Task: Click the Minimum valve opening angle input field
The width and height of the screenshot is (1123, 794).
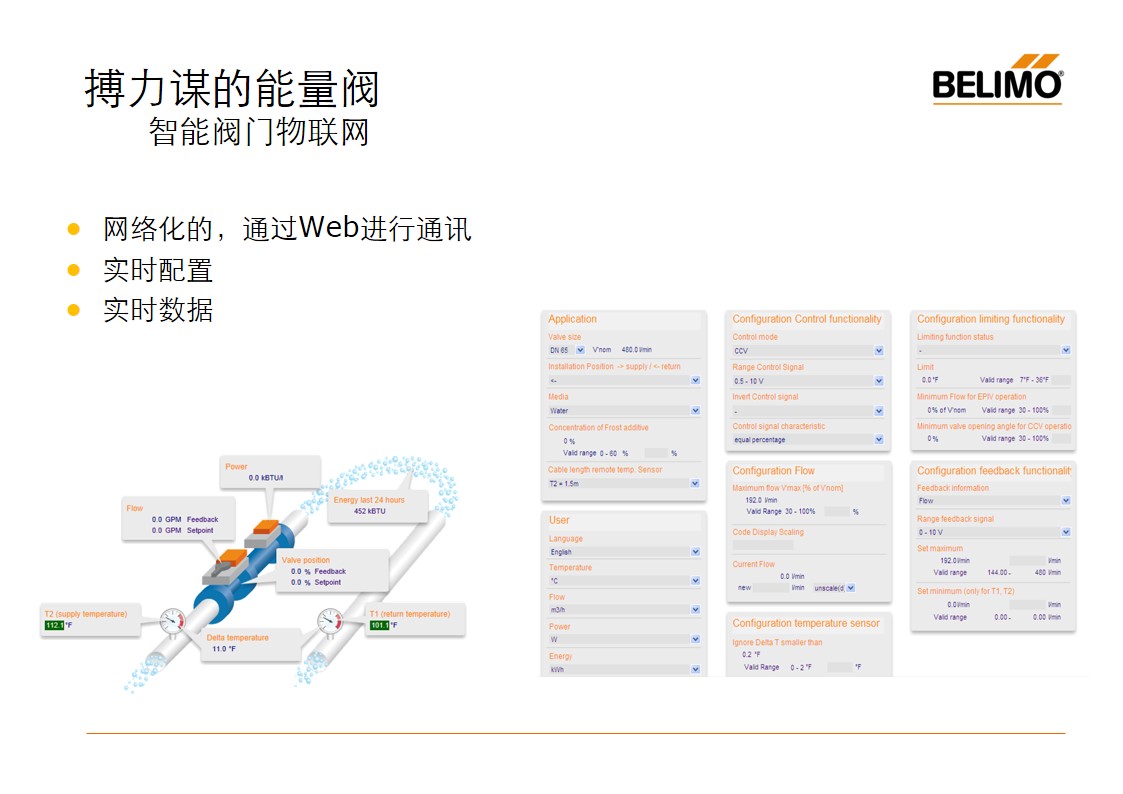Action: coord(1061,438)
